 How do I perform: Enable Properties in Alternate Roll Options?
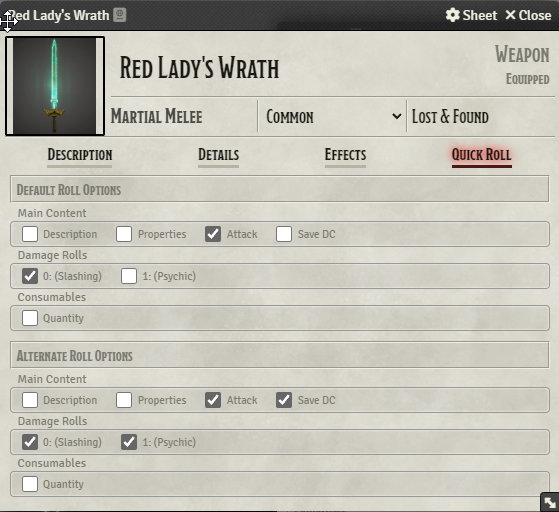(x=124, y=400)
